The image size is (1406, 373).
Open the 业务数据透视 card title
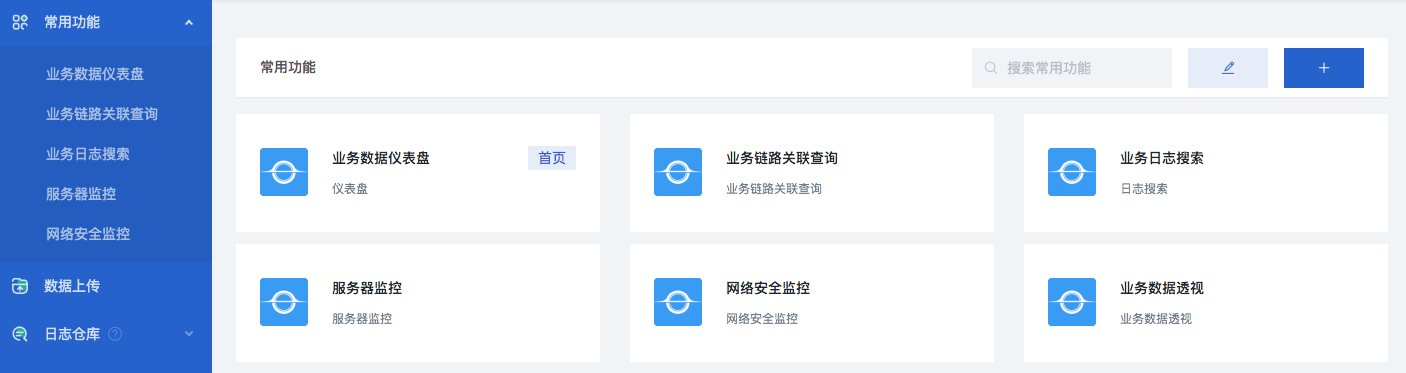coord(1162,288)
